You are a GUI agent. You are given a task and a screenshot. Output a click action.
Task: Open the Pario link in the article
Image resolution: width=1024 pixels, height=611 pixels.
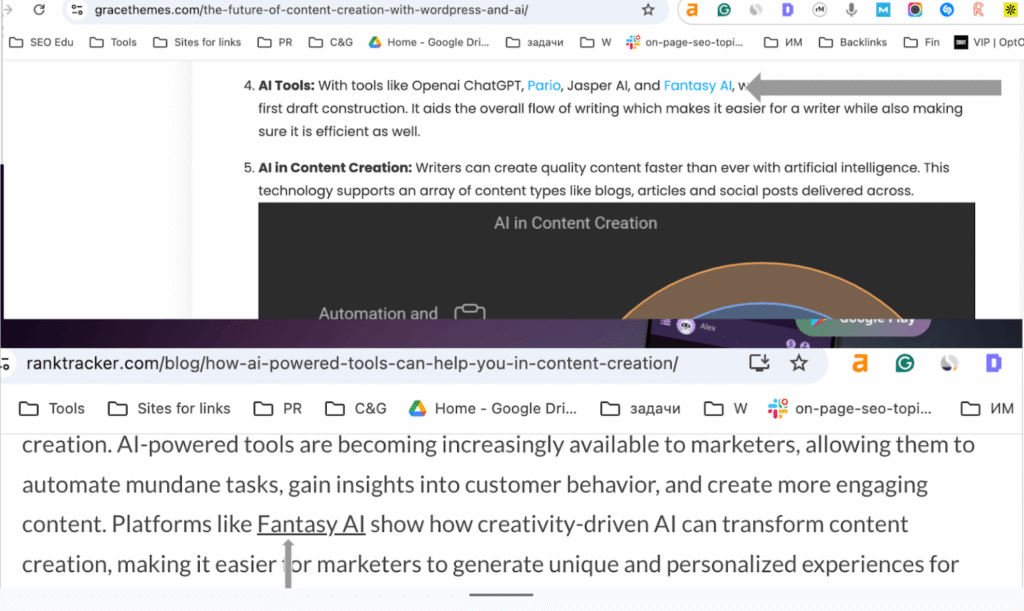click(543, 85)
